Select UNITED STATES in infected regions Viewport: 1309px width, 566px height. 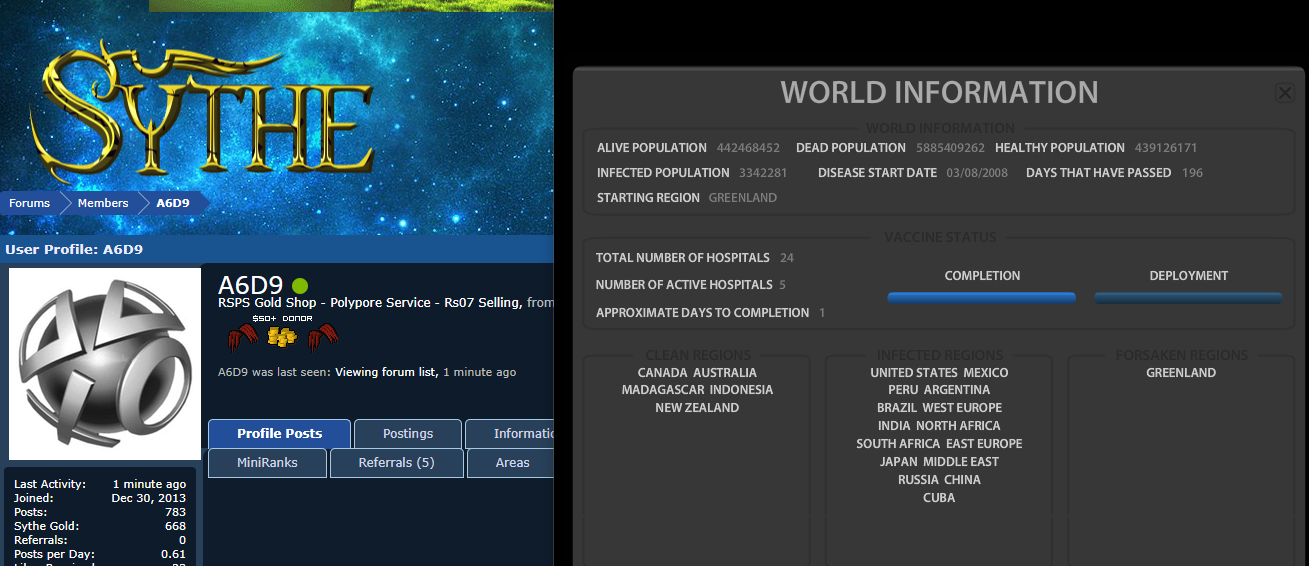click(x=914, y=372)
